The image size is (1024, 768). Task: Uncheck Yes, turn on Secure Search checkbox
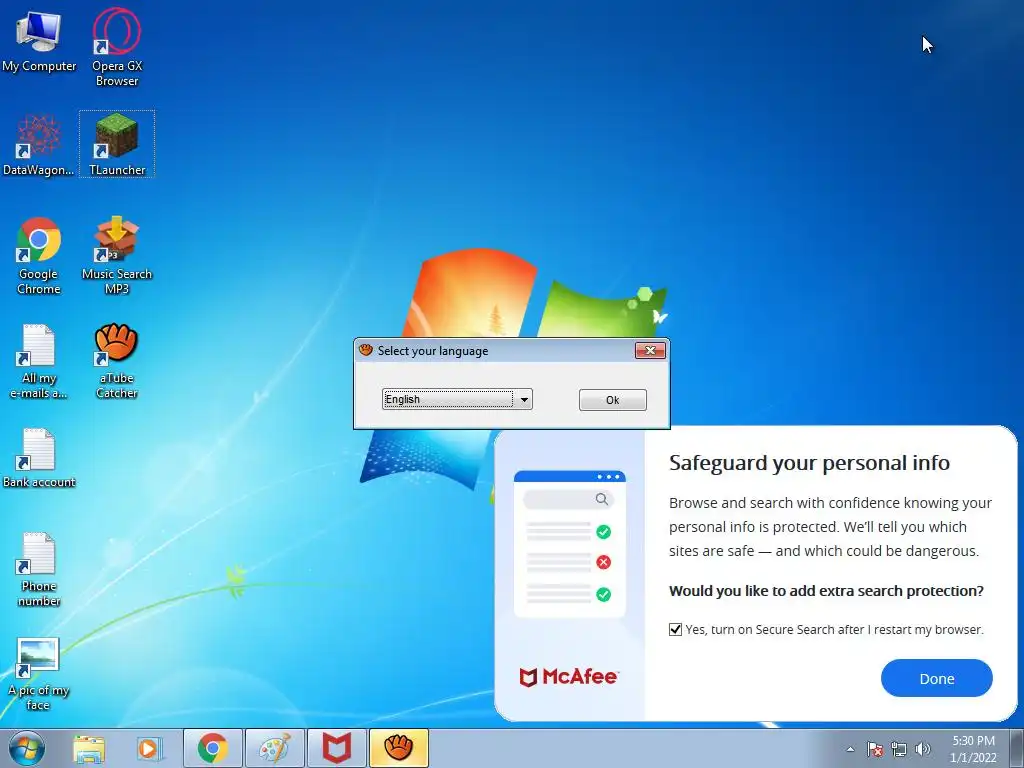pyautogui.click(x=675, y=630)
